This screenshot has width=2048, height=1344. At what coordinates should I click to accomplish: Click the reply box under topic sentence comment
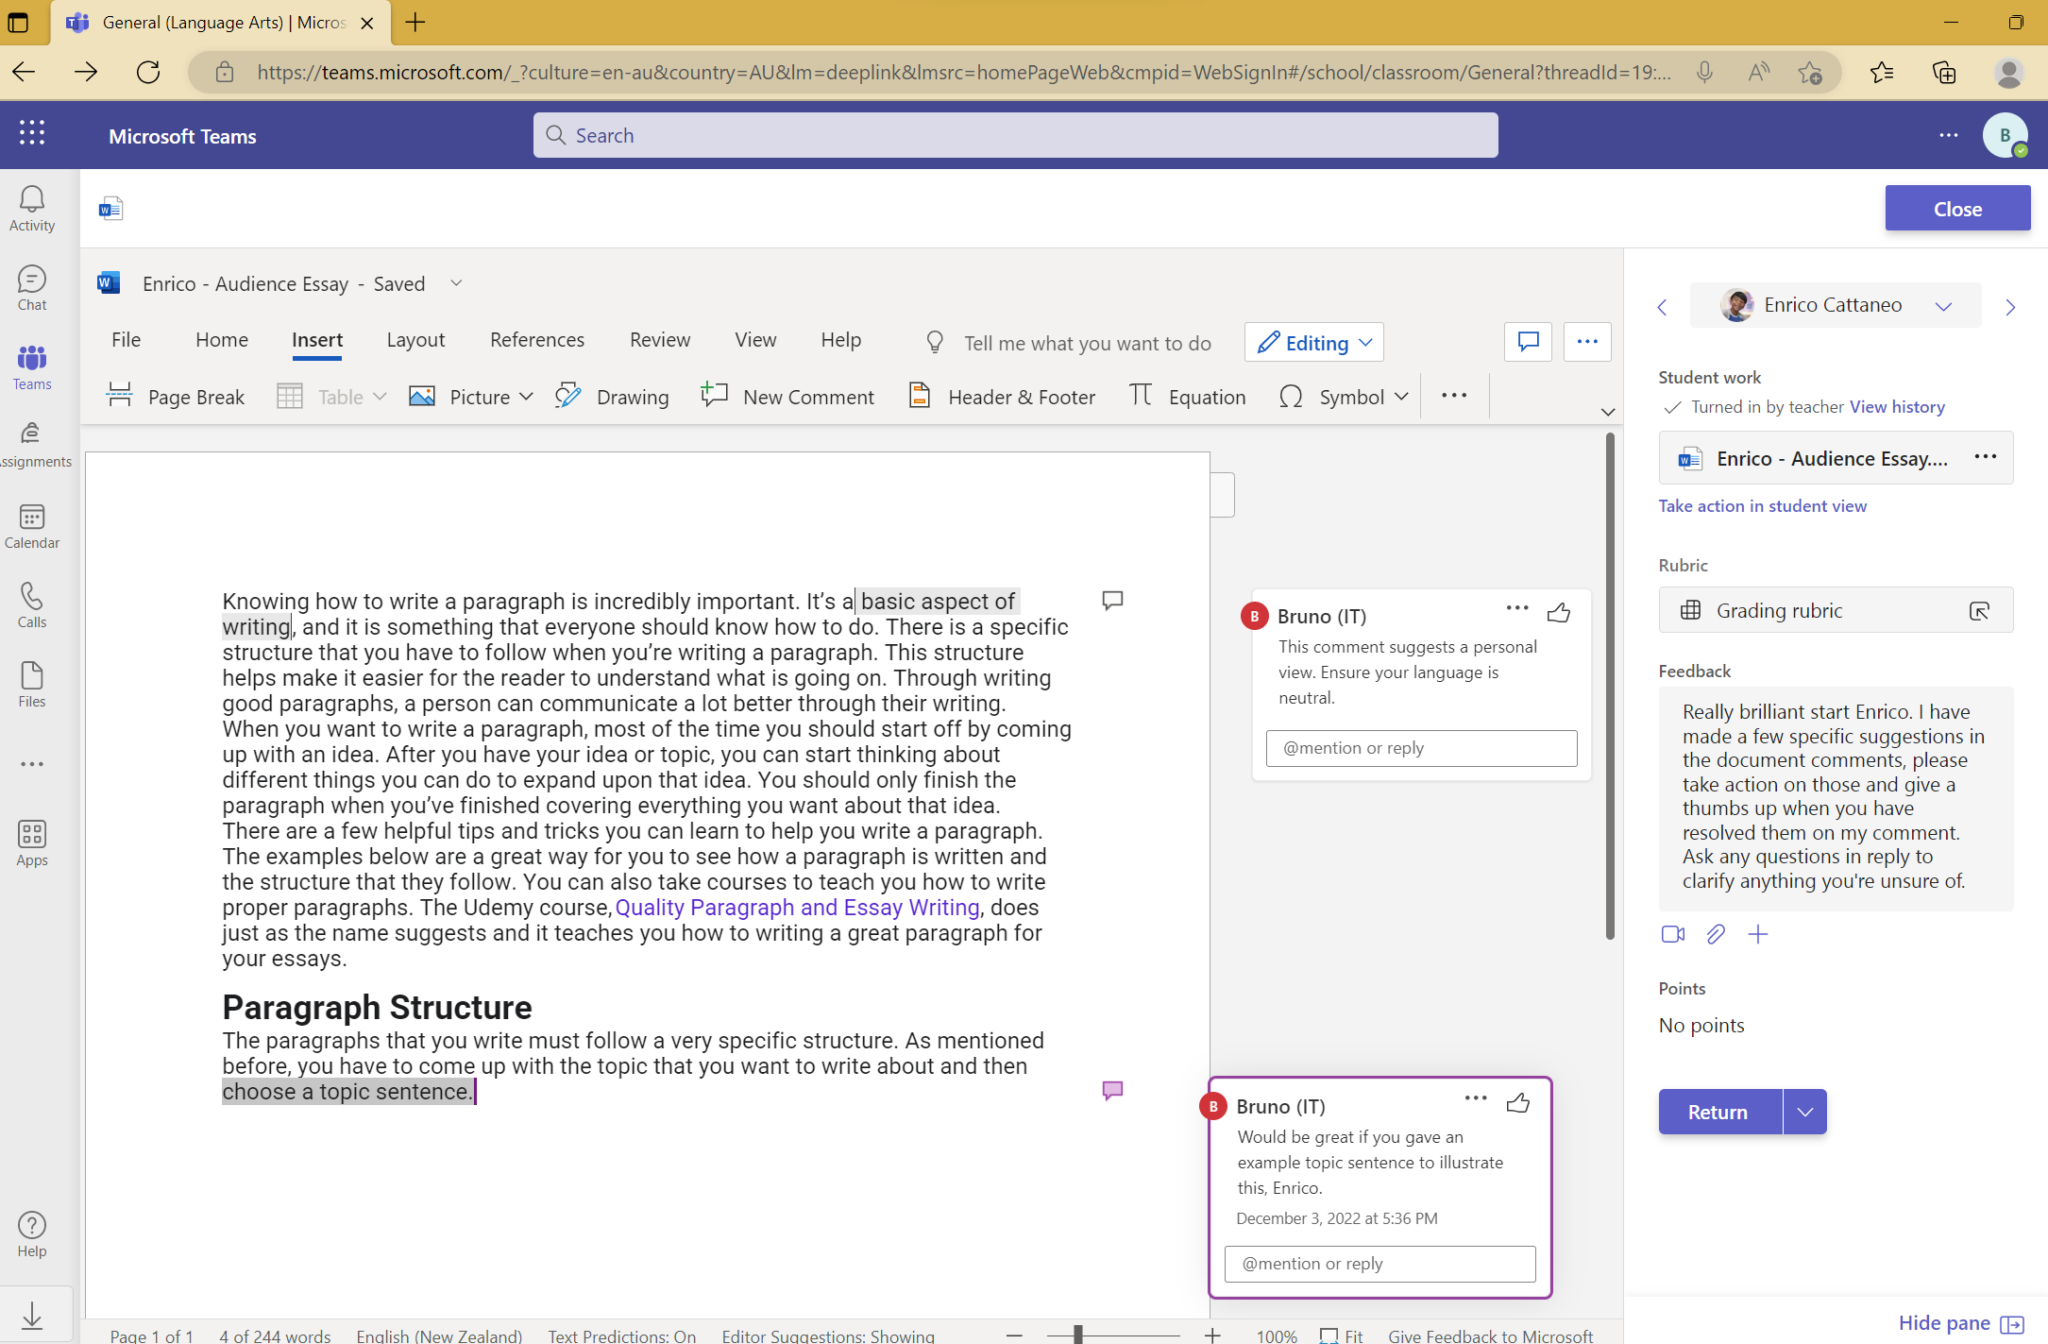1379,1264
